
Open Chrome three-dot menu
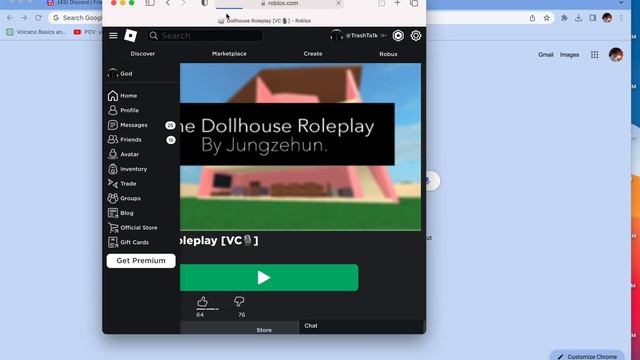[621, 18]
